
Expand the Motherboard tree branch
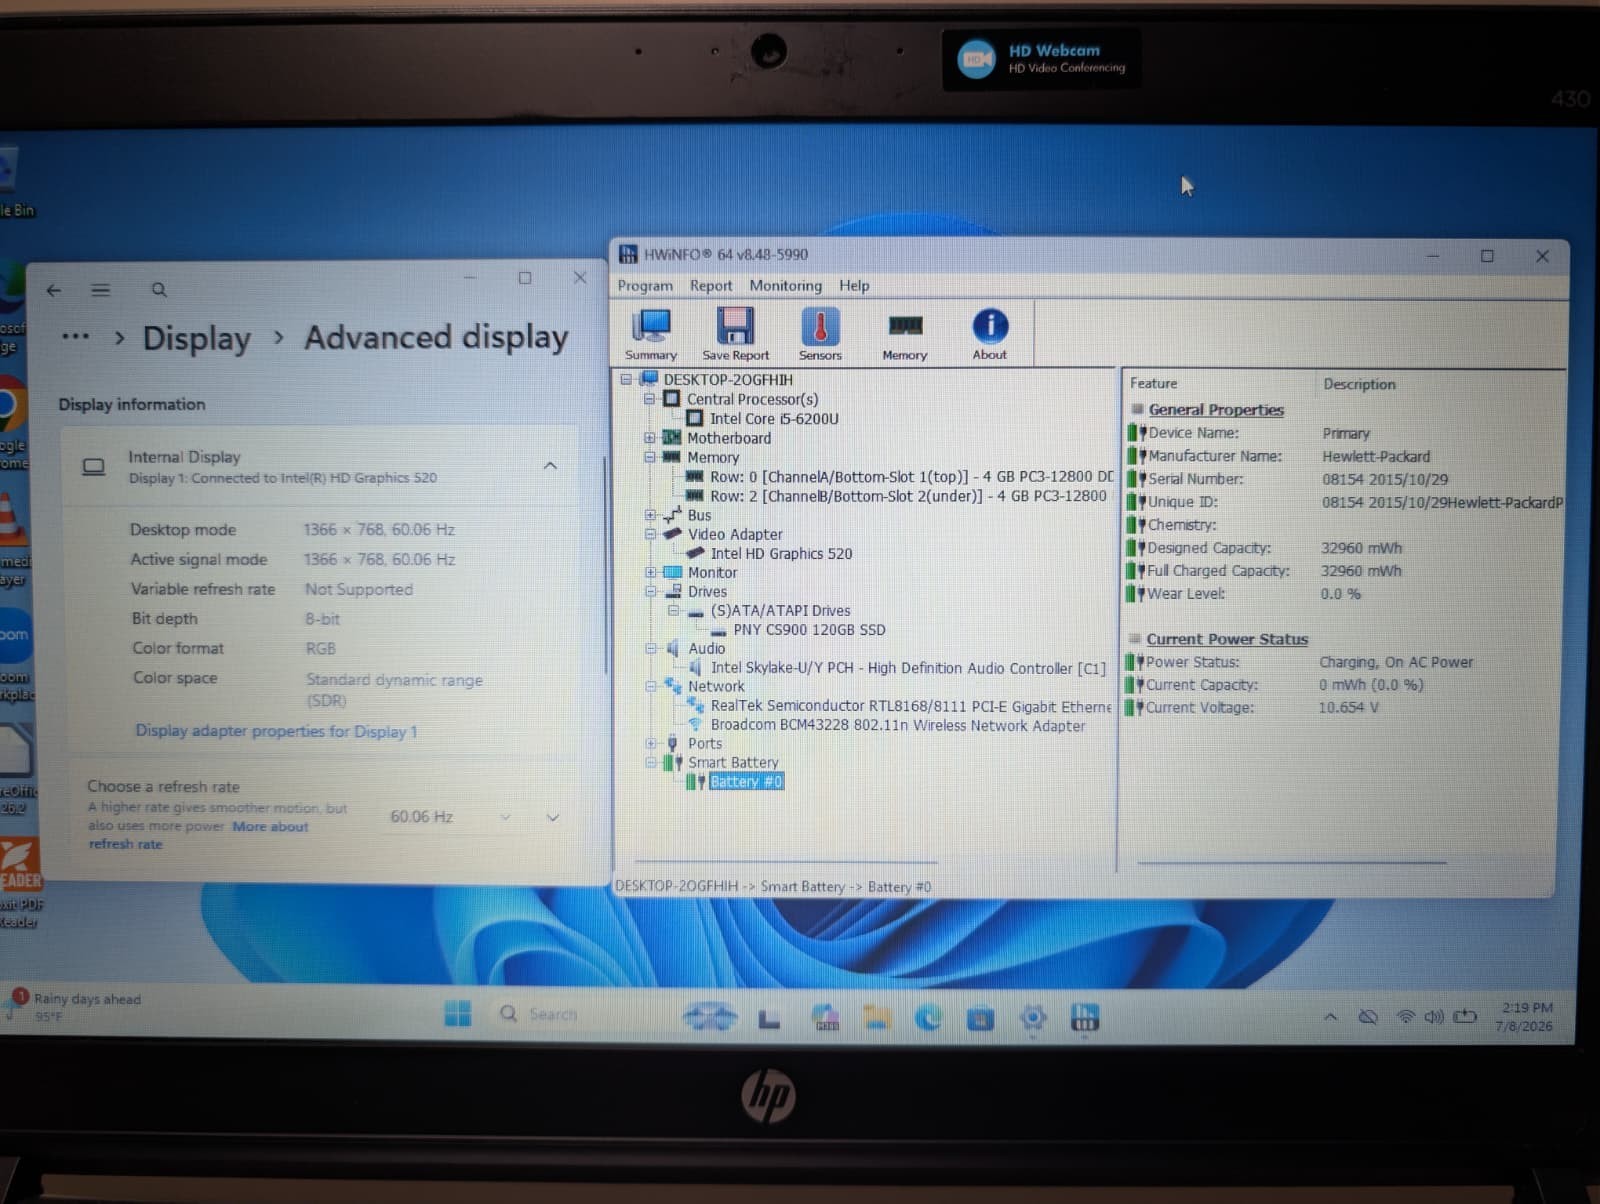coord(649,438)
